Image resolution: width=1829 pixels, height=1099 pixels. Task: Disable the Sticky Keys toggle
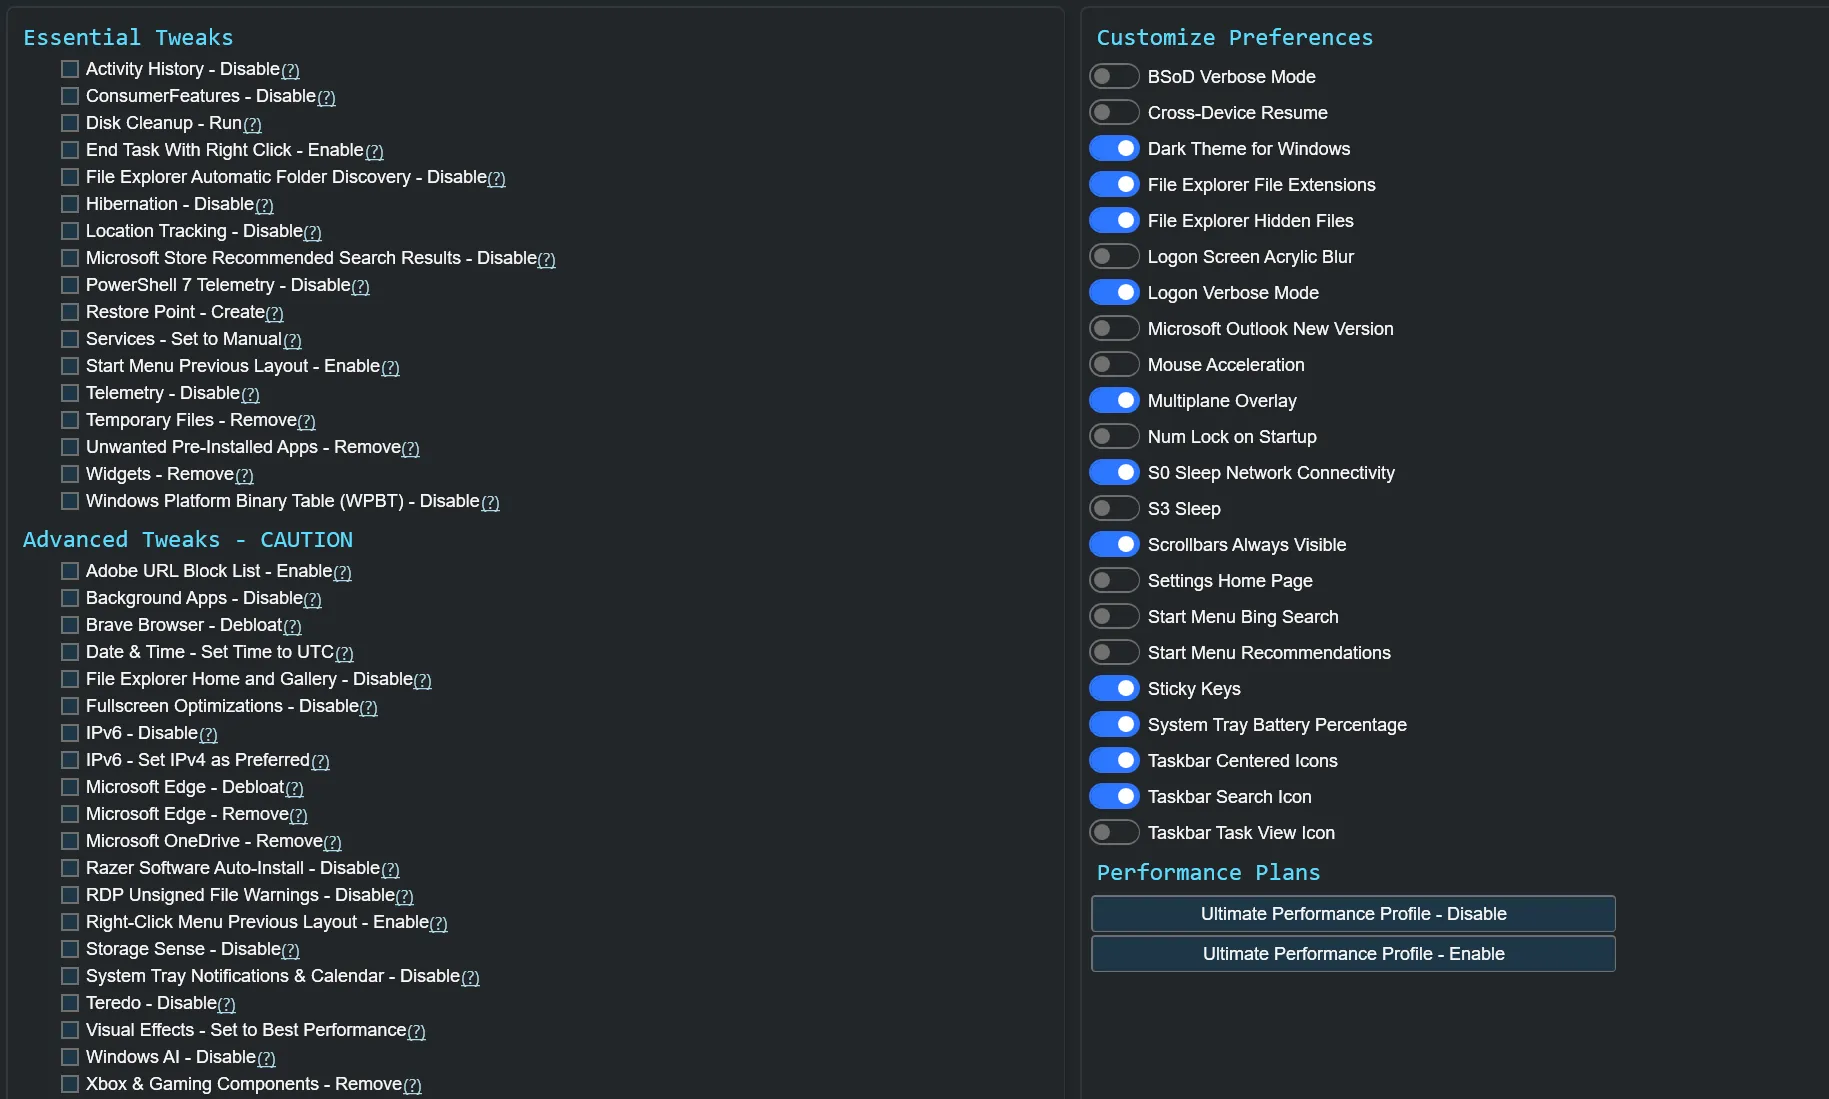(1114, 689)
